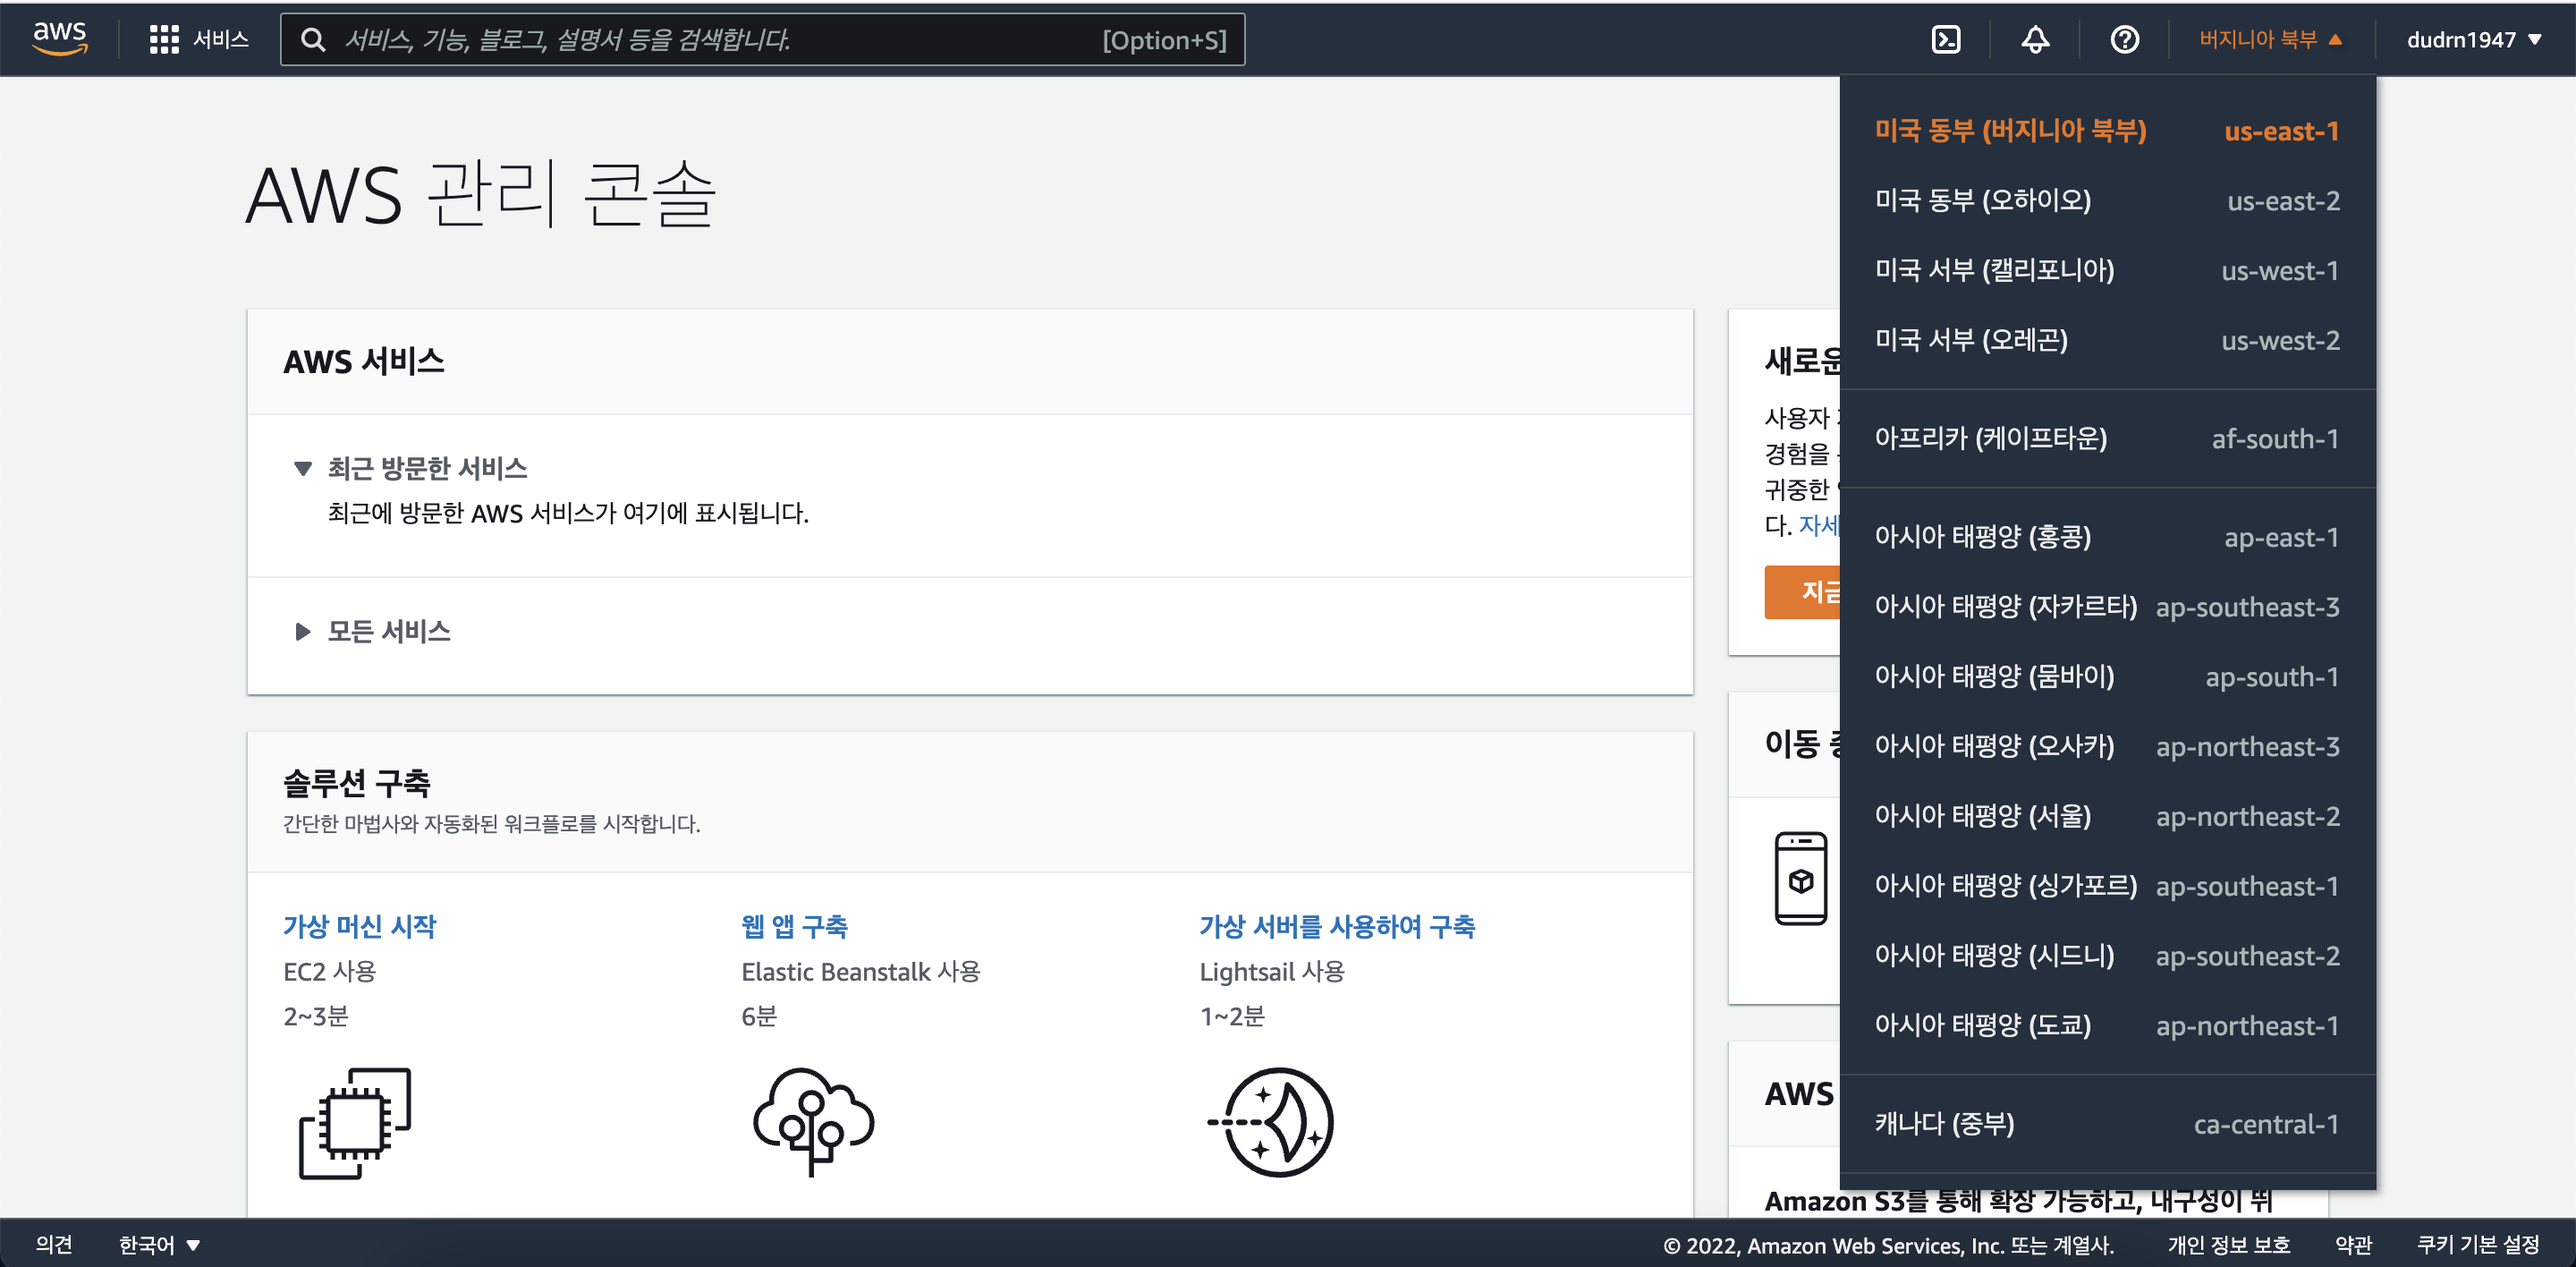Click the help question mark icon
The width and height of the screenshot is (2576, 1267).
tap(2124, 39)
